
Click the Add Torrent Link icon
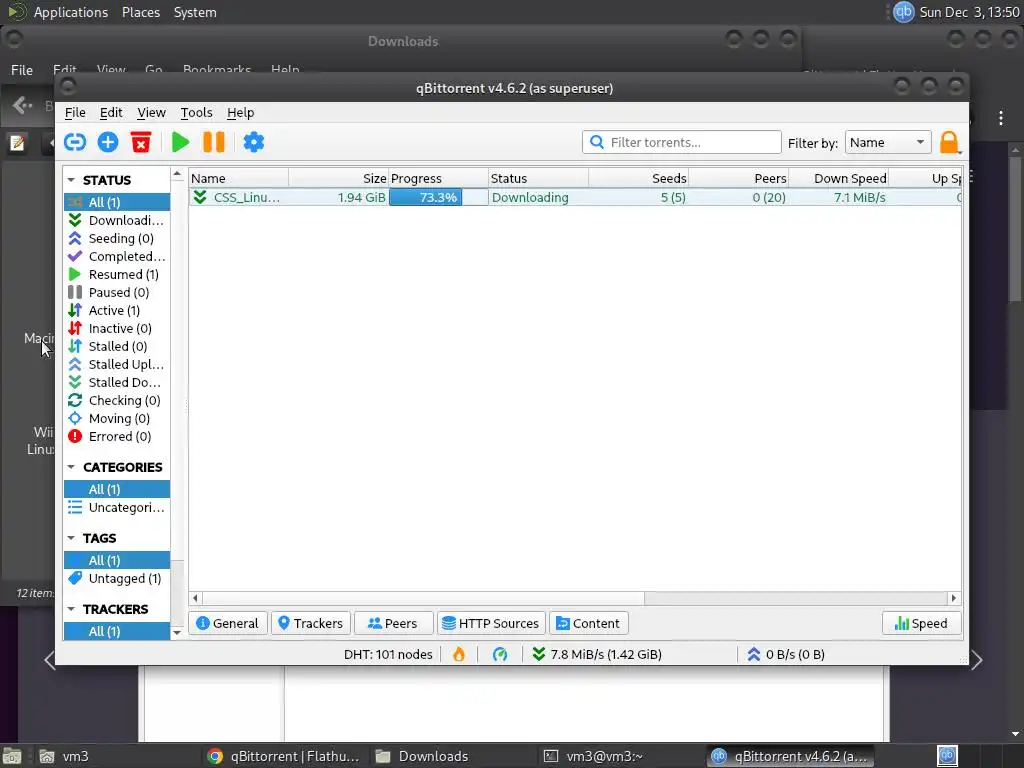(x=75, y=142)
